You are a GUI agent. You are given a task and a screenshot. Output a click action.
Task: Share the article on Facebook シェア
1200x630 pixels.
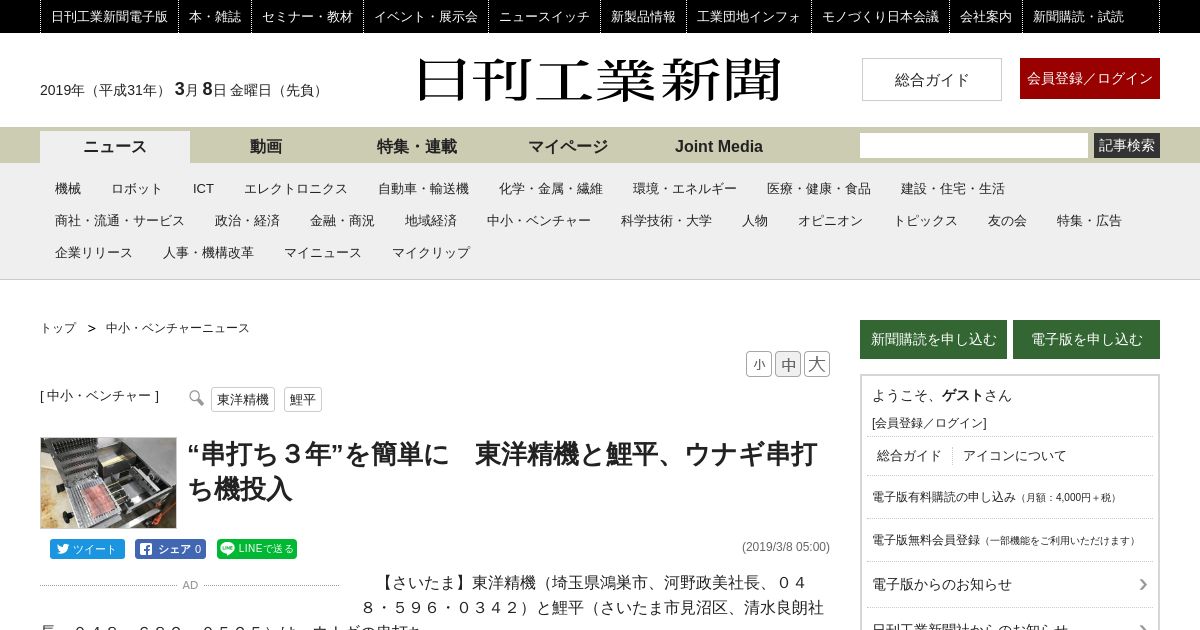(x=170, y=549)
